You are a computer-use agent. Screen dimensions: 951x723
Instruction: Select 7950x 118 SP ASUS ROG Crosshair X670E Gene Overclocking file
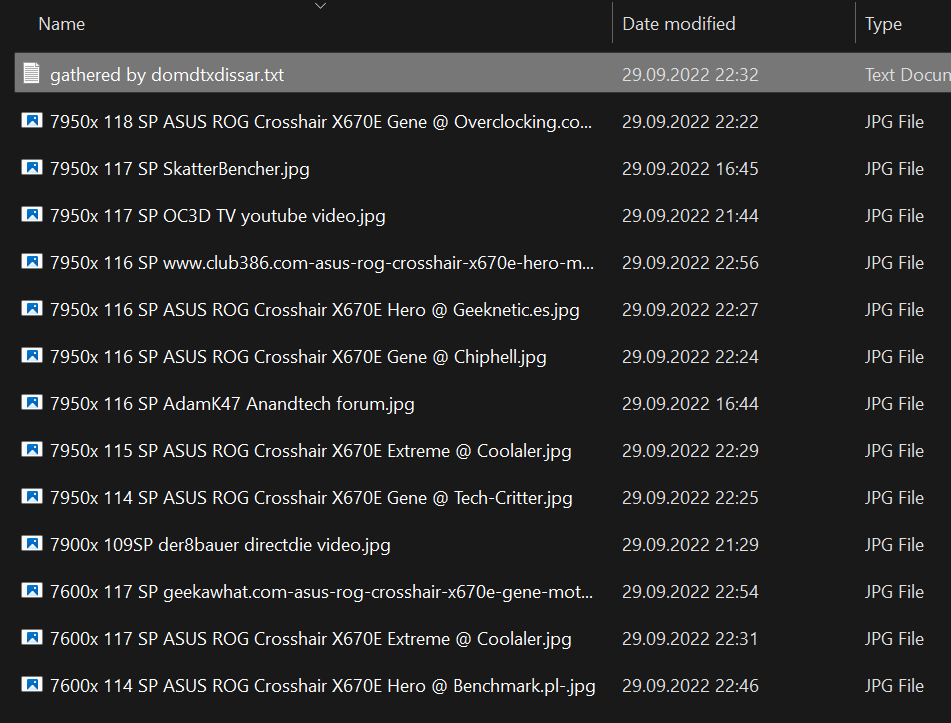[321, 122]
